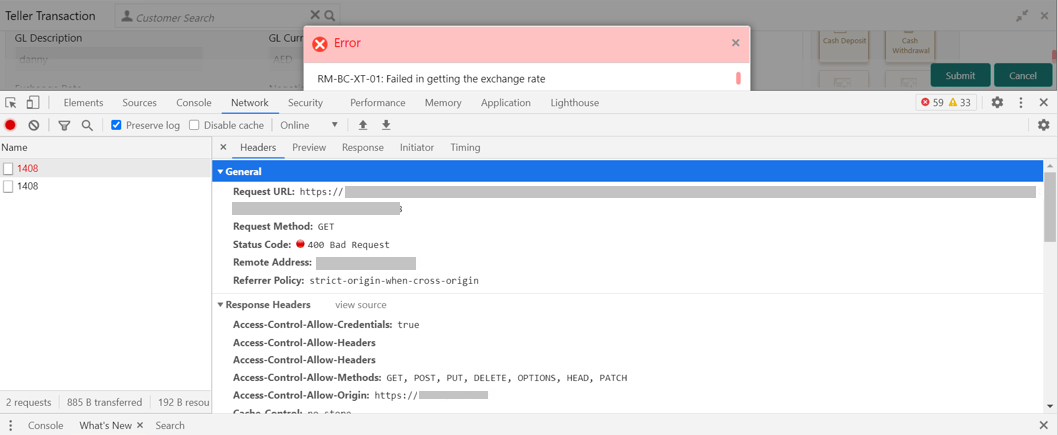Click the 400 Bad Request status text

coord(348,245)
